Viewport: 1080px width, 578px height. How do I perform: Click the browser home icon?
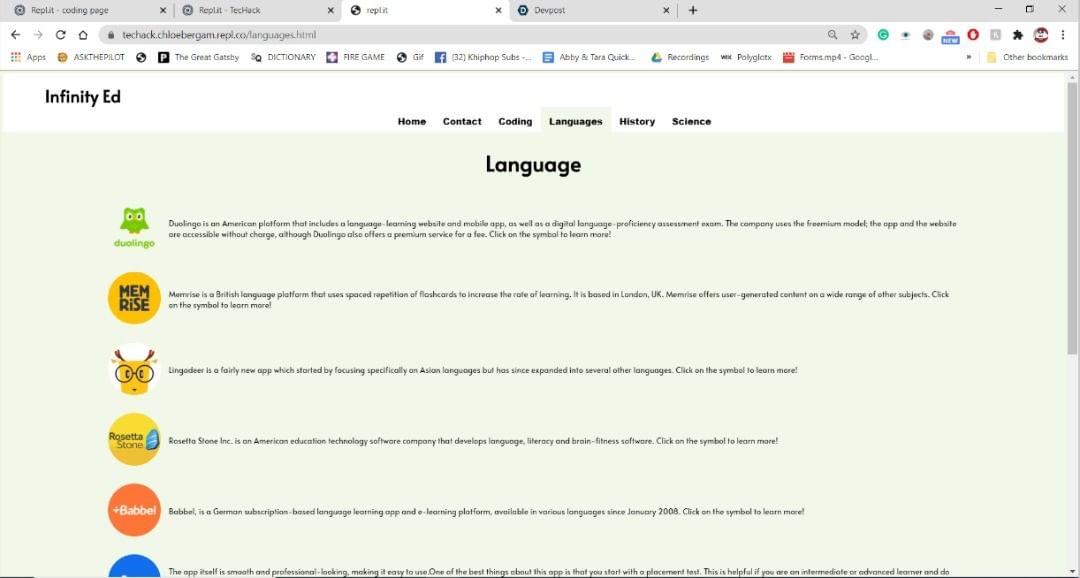[x=83, y=34]
